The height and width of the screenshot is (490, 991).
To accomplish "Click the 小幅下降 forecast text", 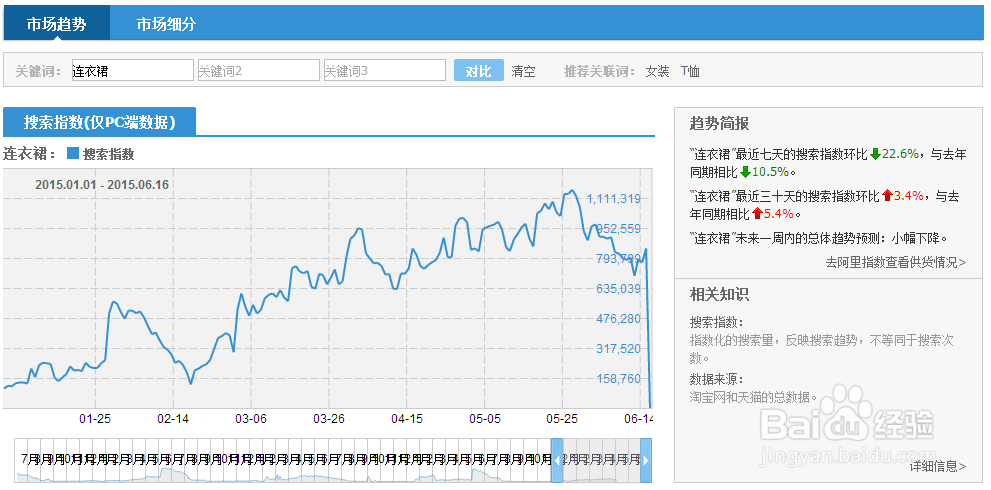I will click(916, 239).
